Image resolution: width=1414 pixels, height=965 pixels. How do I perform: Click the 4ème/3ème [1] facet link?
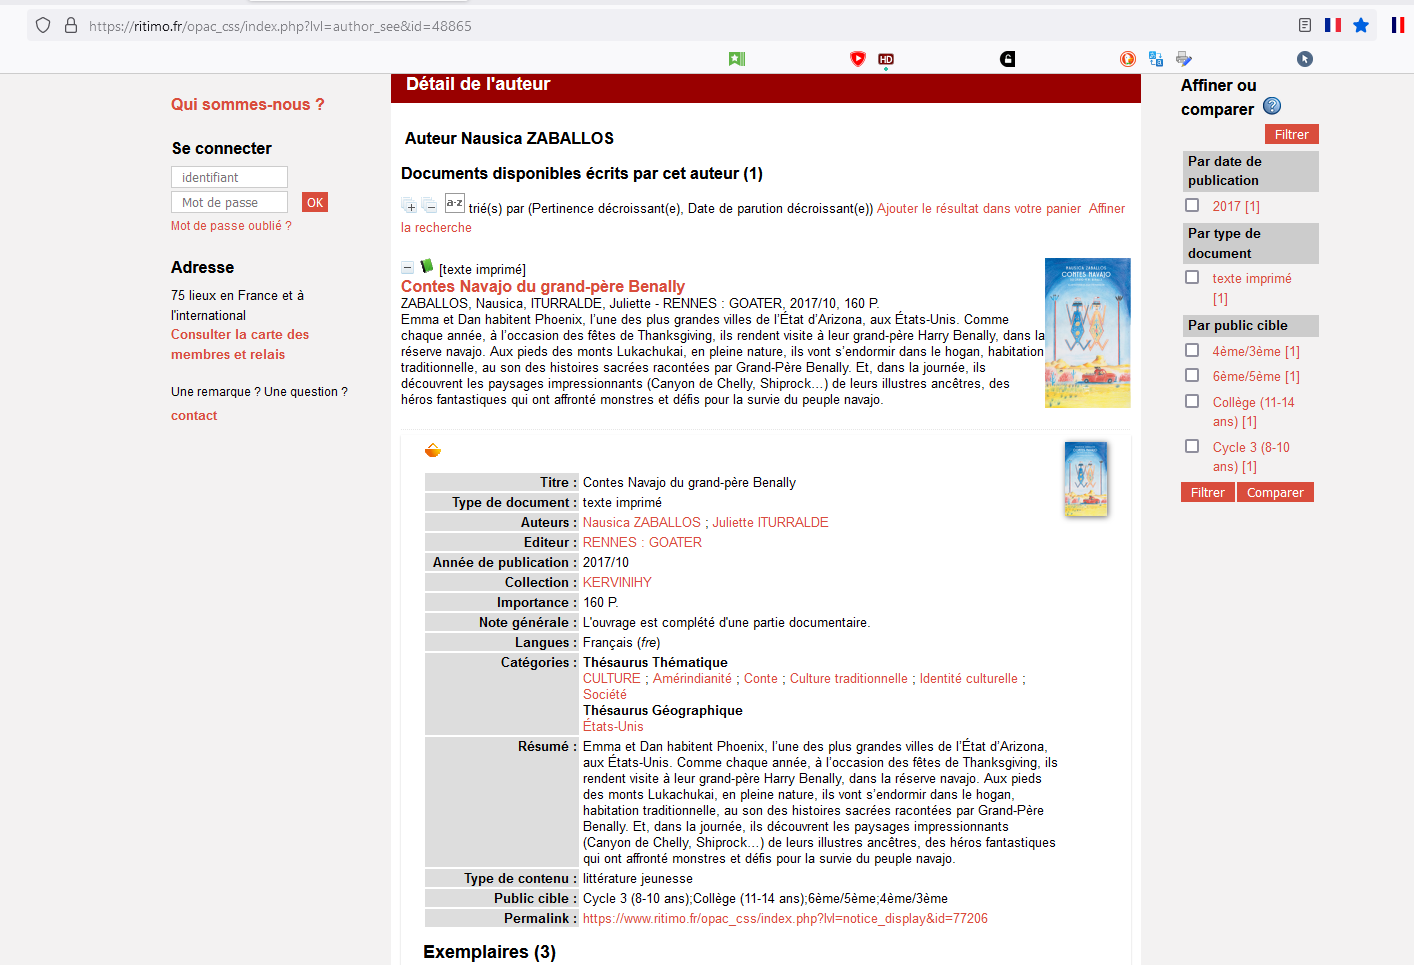[x=1256, y=351]
